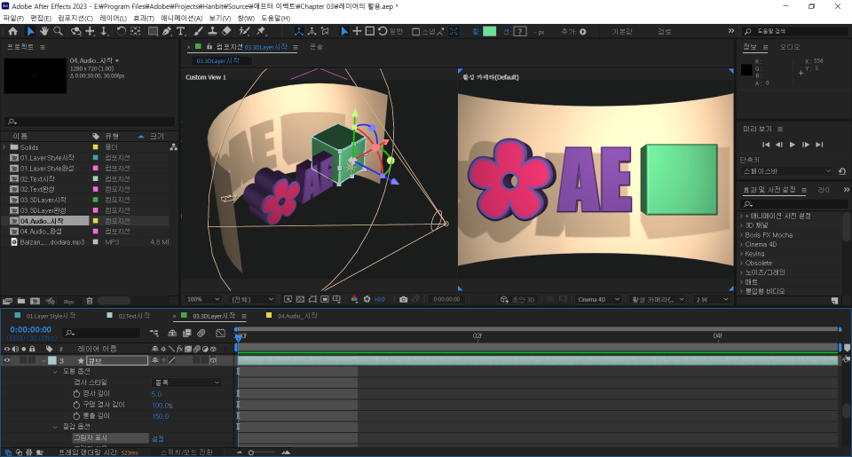
Task: Open the 애니메이션(A) menu
Action: 181,18
